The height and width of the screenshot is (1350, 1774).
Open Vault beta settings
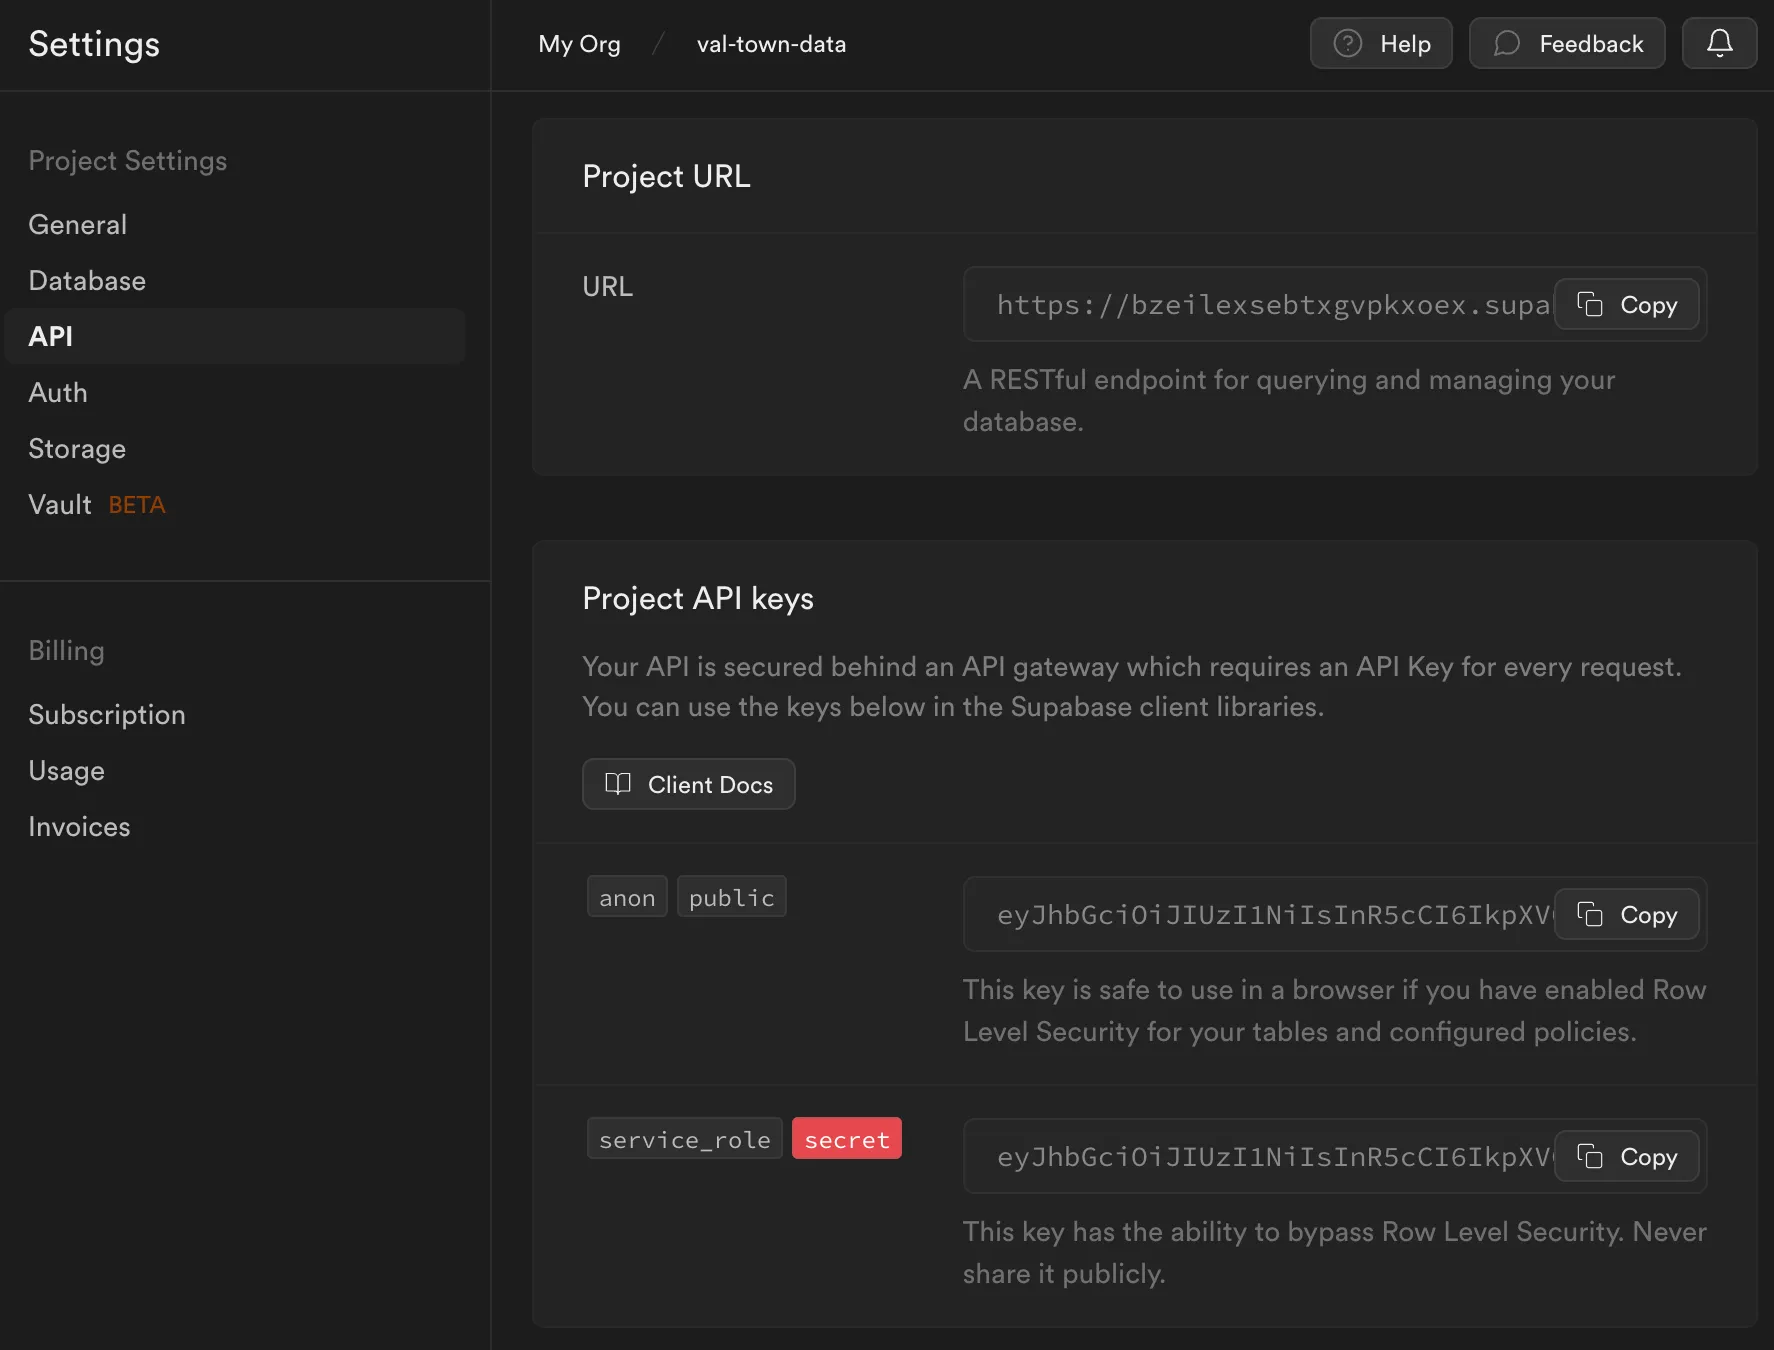click(x=61, y=504)
